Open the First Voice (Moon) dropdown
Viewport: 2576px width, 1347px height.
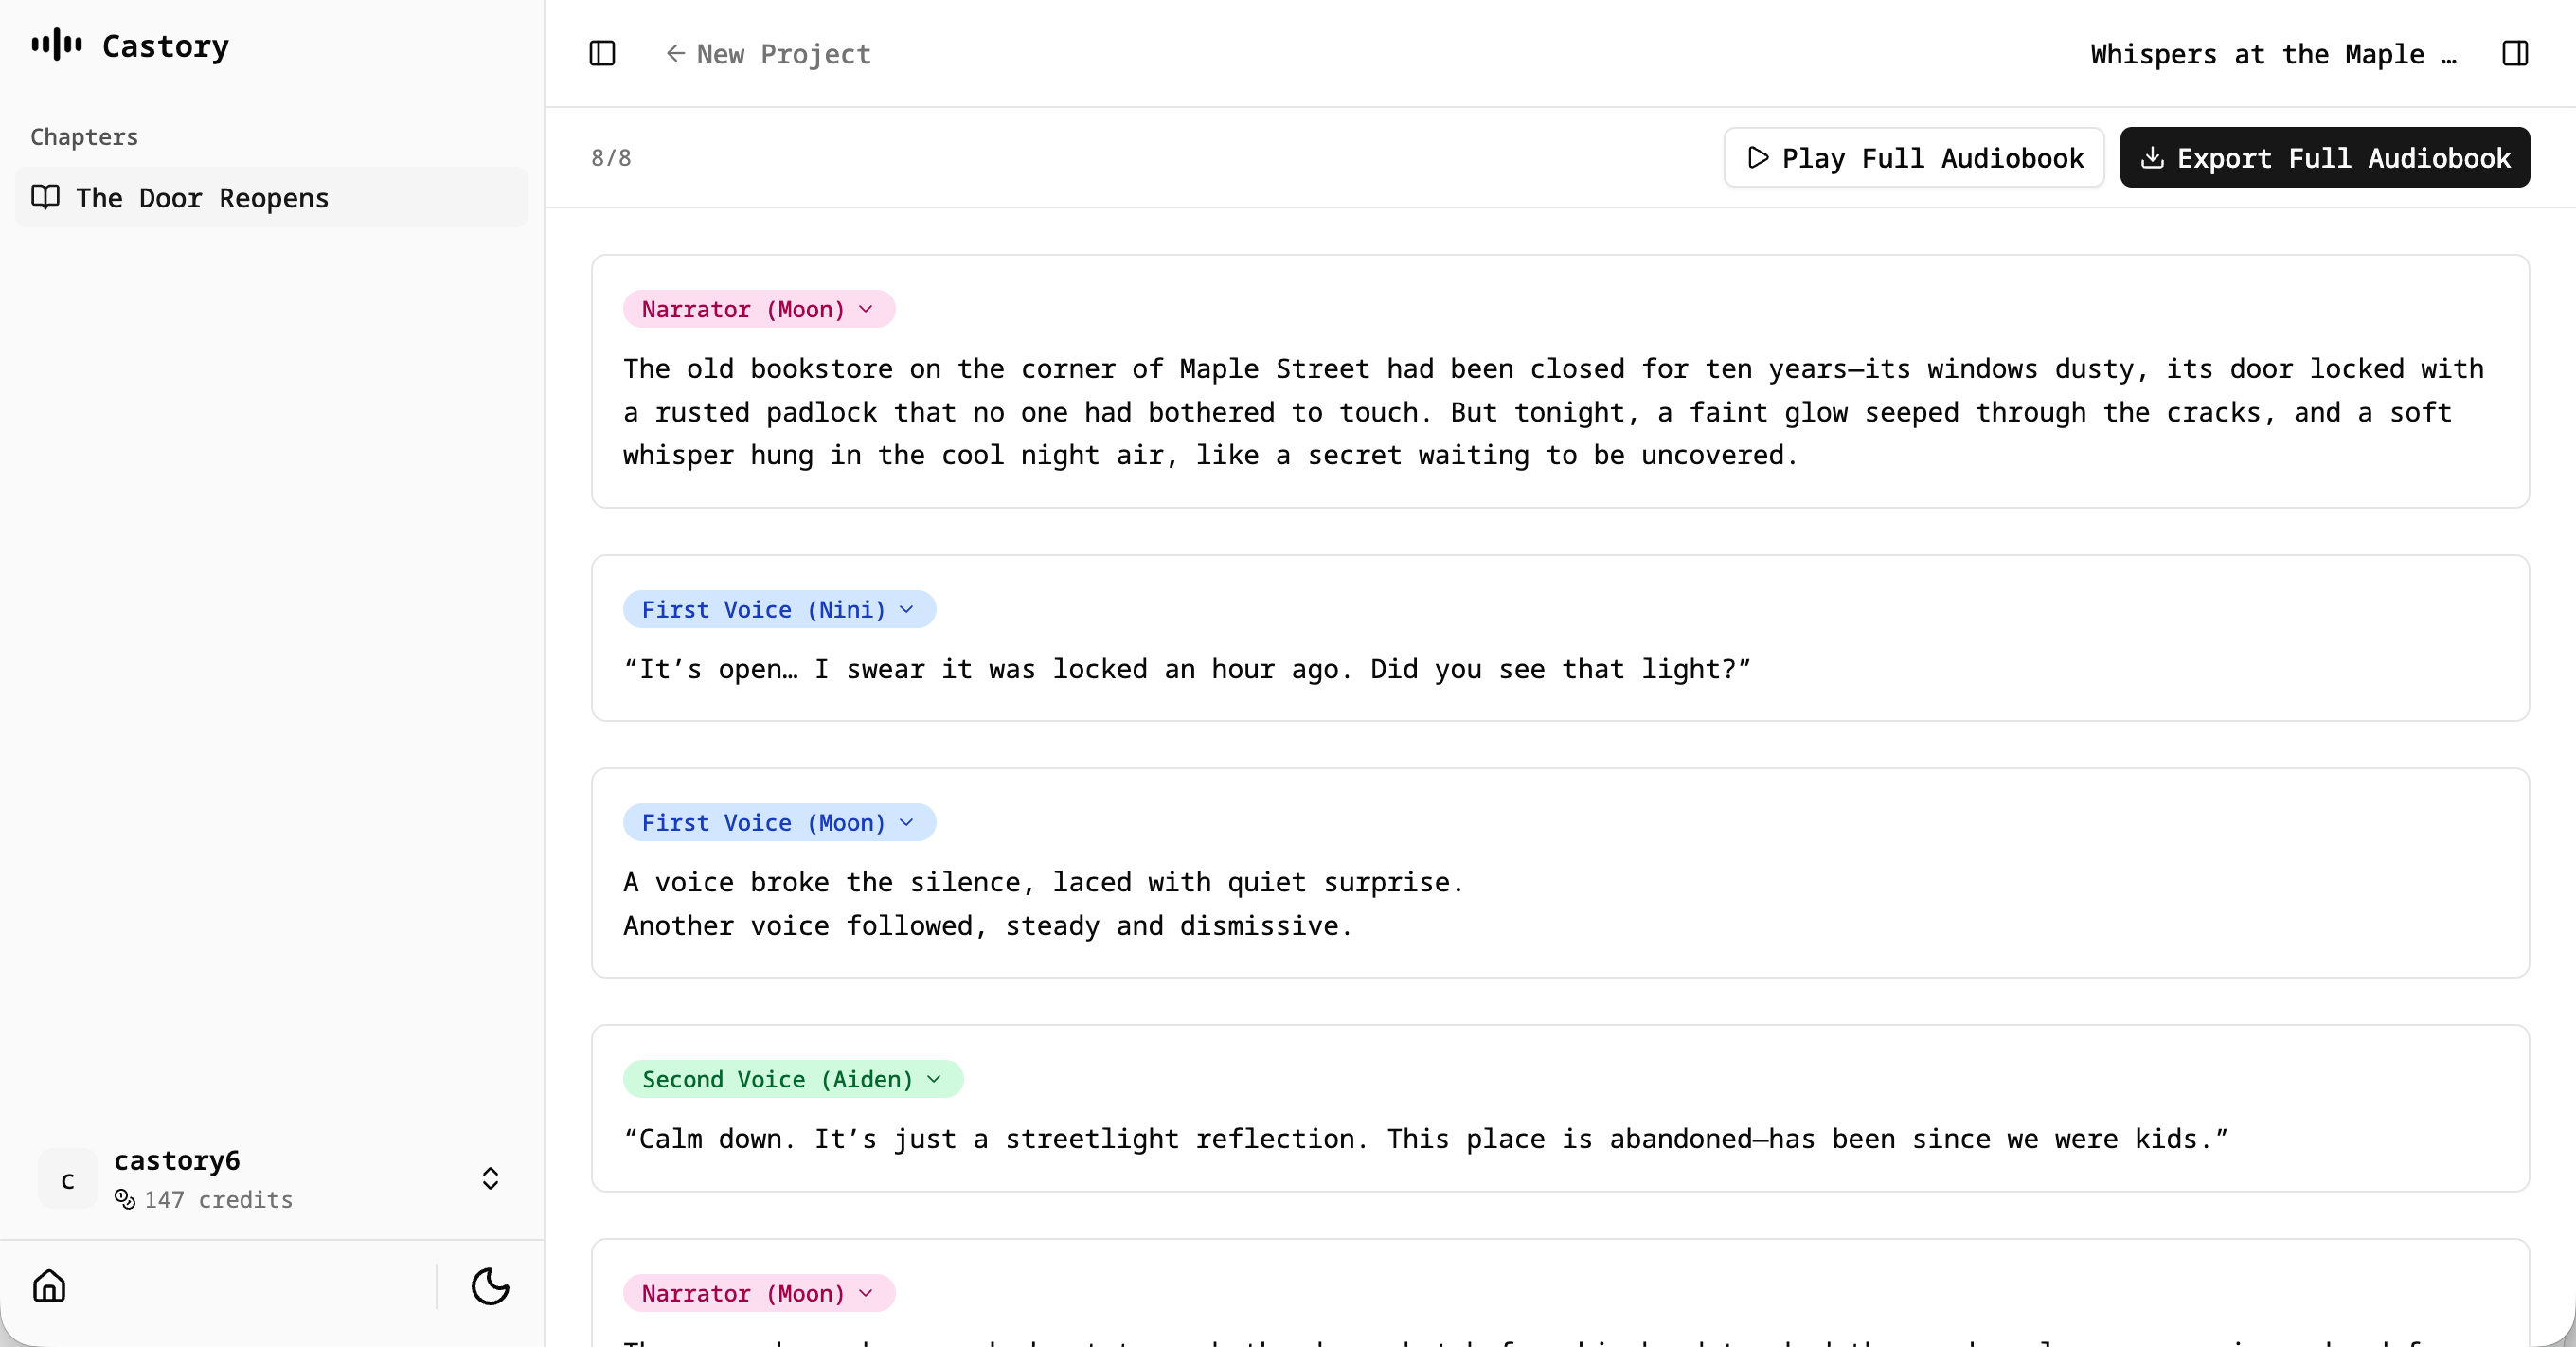tap(778, 822)
